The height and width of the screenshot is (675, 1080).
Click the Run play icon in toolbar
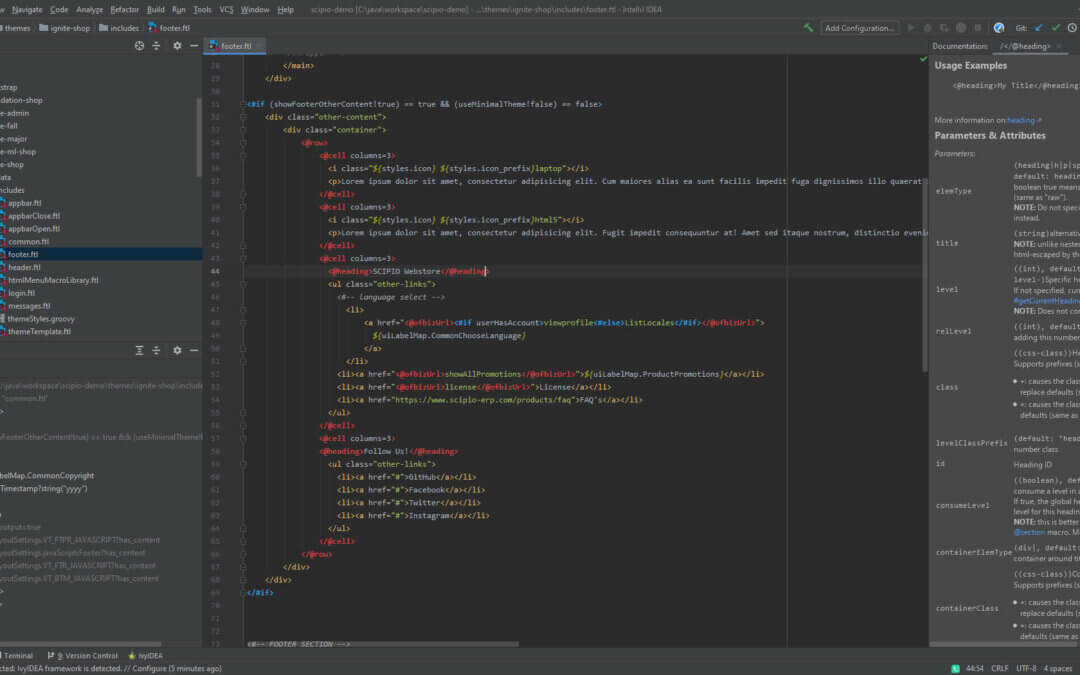coord(911,28)
